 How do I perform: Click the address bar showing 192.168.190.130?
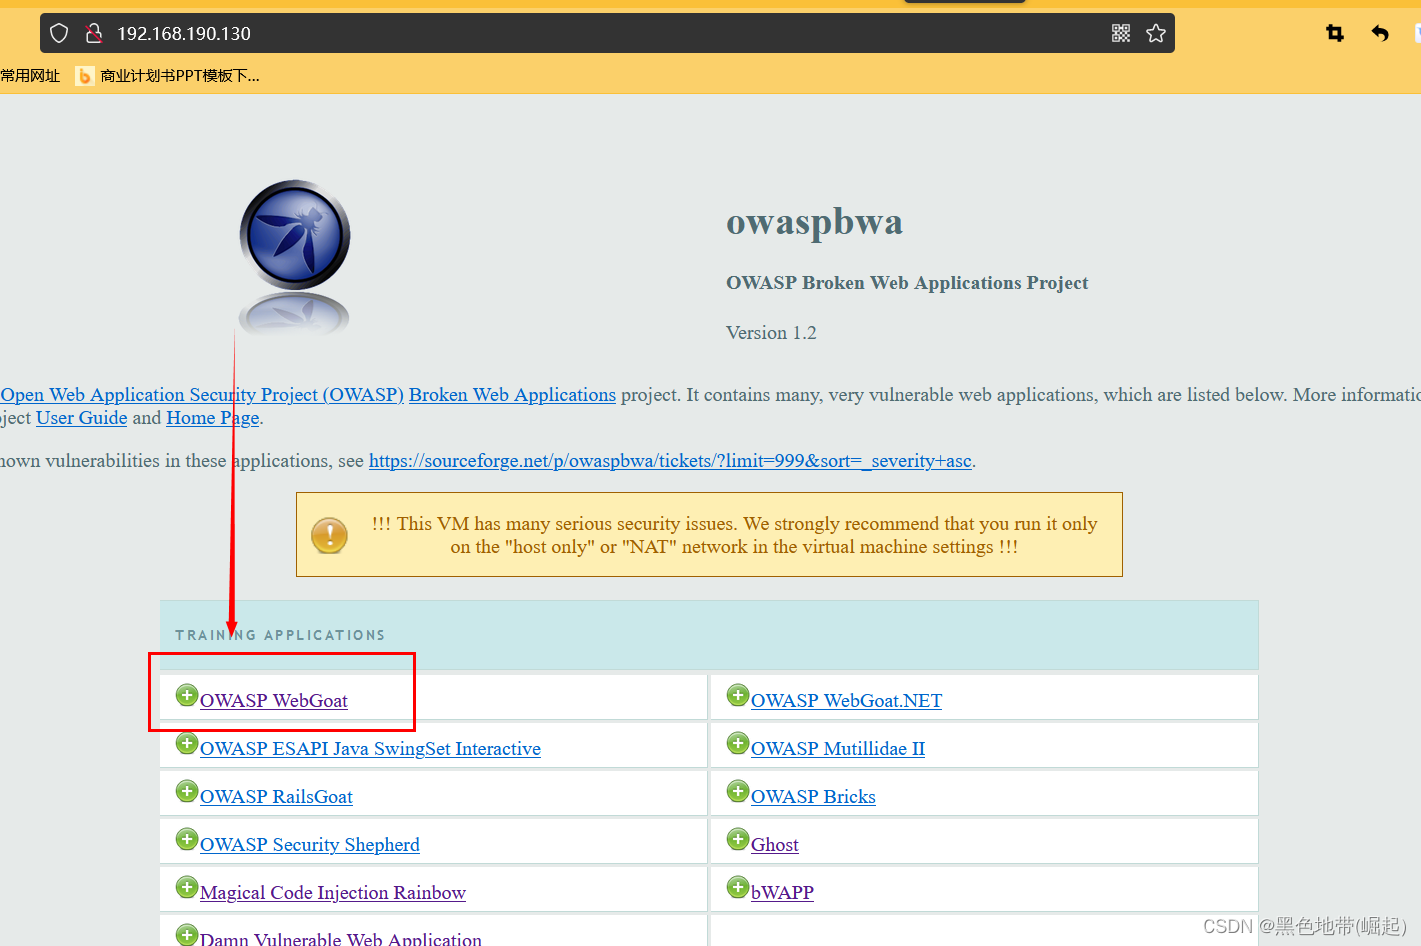tap(607, 33)
